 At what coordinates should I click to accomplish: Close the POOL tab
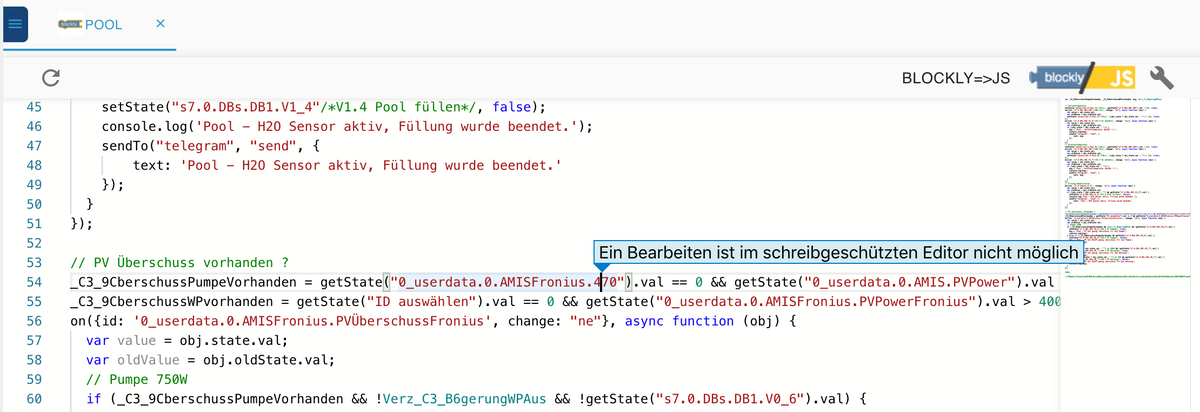point(160,23)
